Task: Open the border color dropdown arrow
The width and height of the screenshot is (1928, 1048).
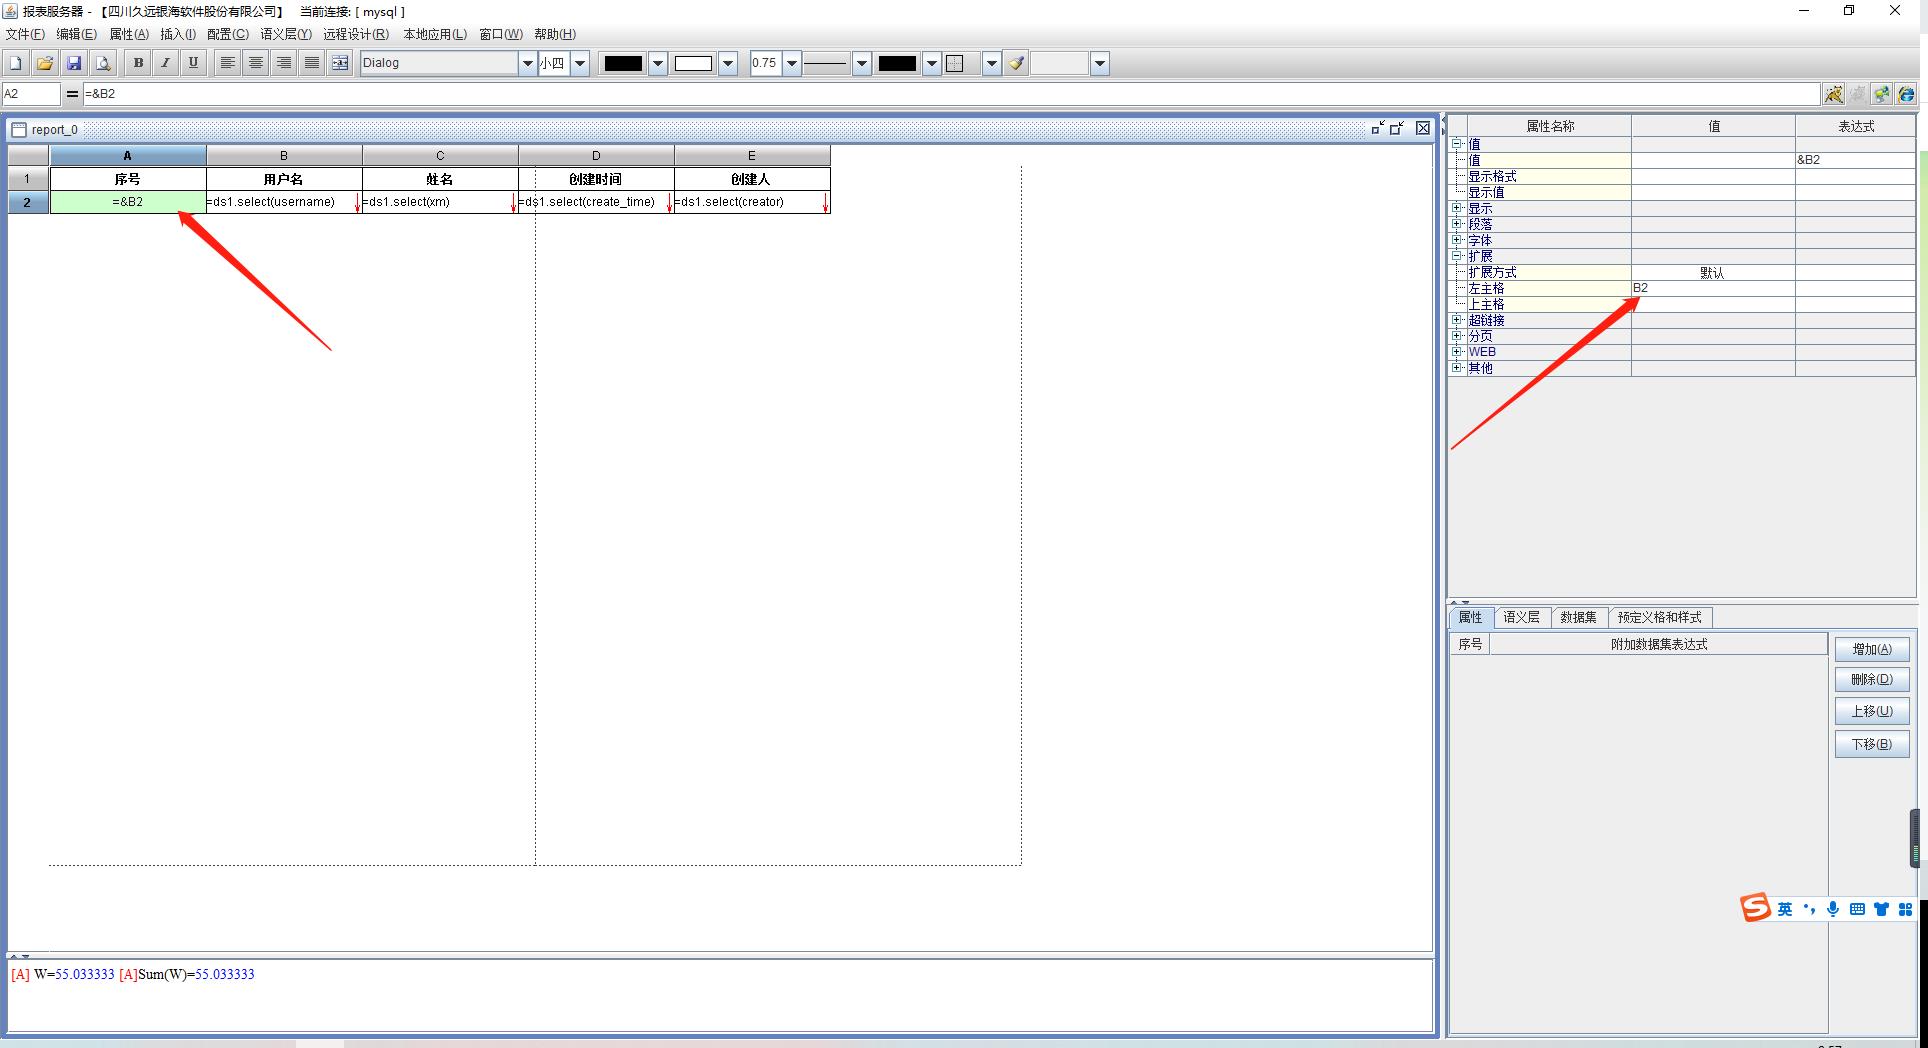Action: pos(932,63)
